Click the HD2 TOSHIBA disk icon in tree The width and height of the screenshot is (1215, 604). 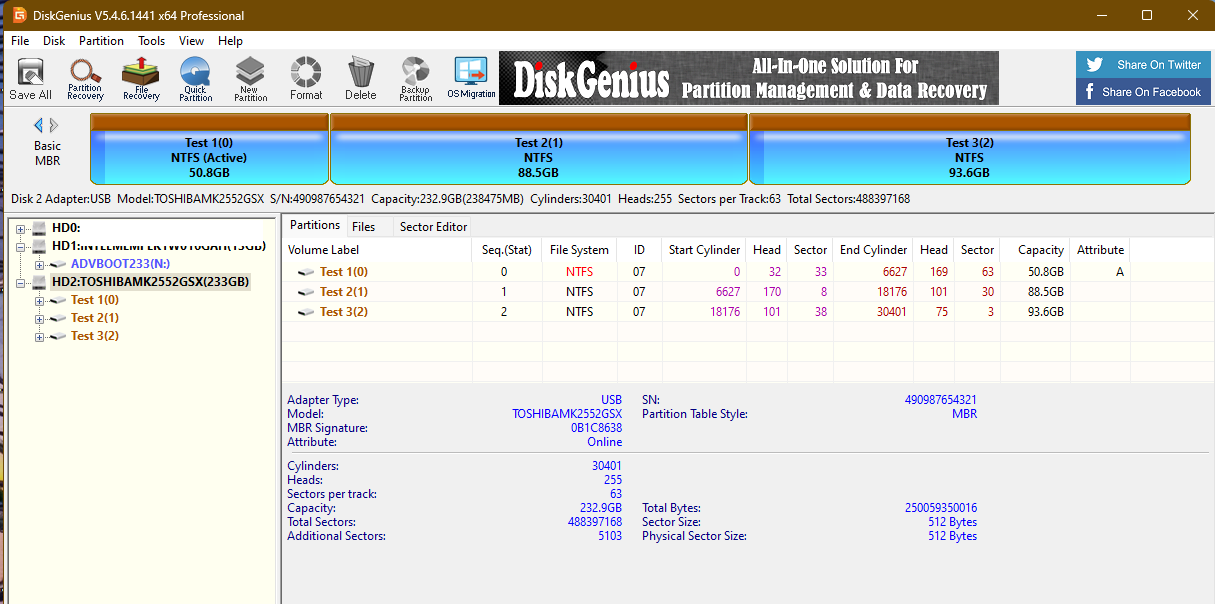tap(40, 282)
